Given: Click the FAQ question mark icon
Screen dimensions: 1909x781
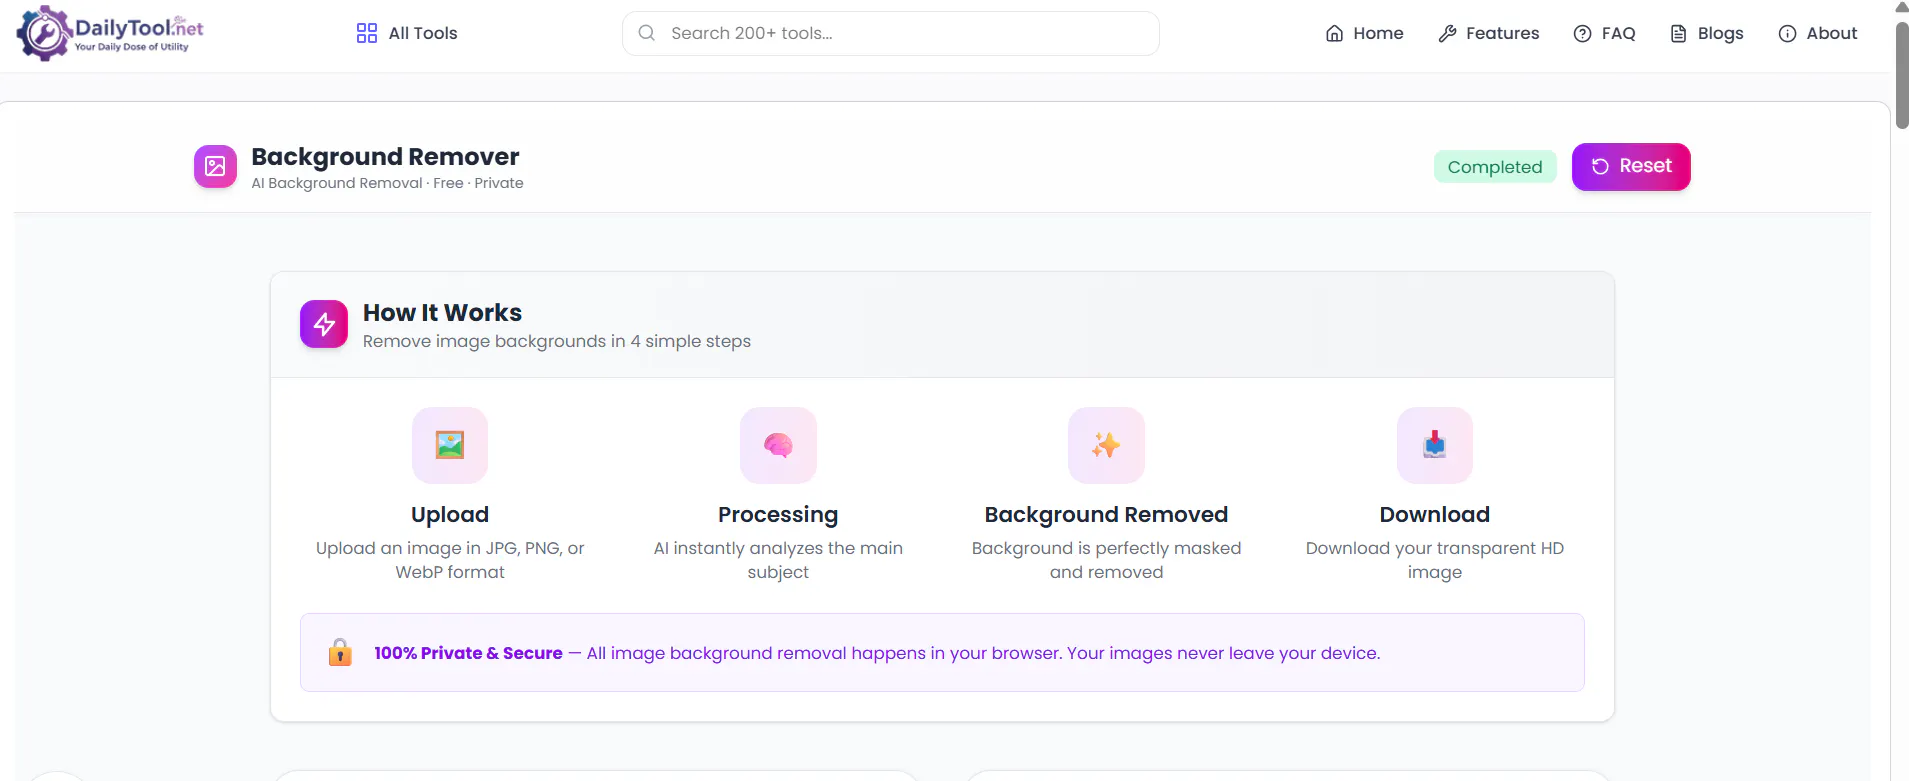Looking at the screenshot, I should click(1582, 33).
